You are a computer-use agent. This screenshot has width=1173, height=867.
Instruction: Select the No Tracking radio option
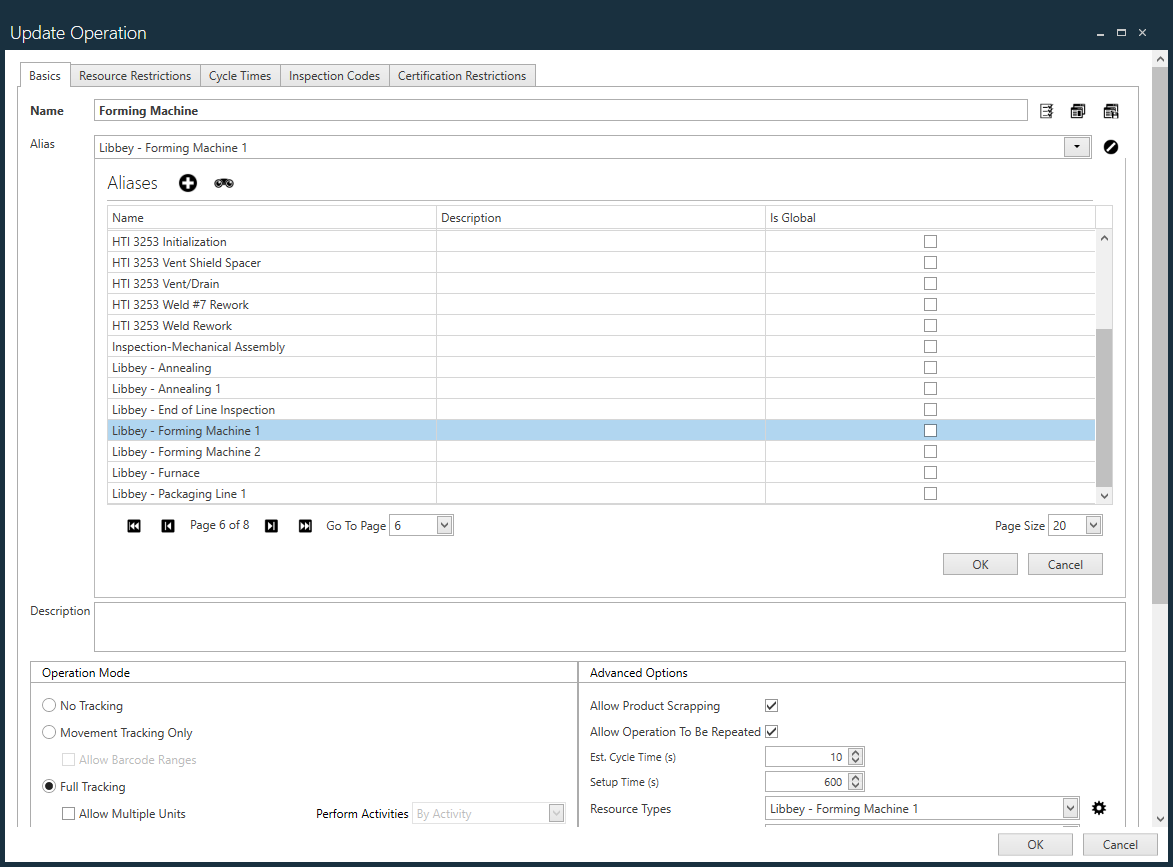(49, 705)
